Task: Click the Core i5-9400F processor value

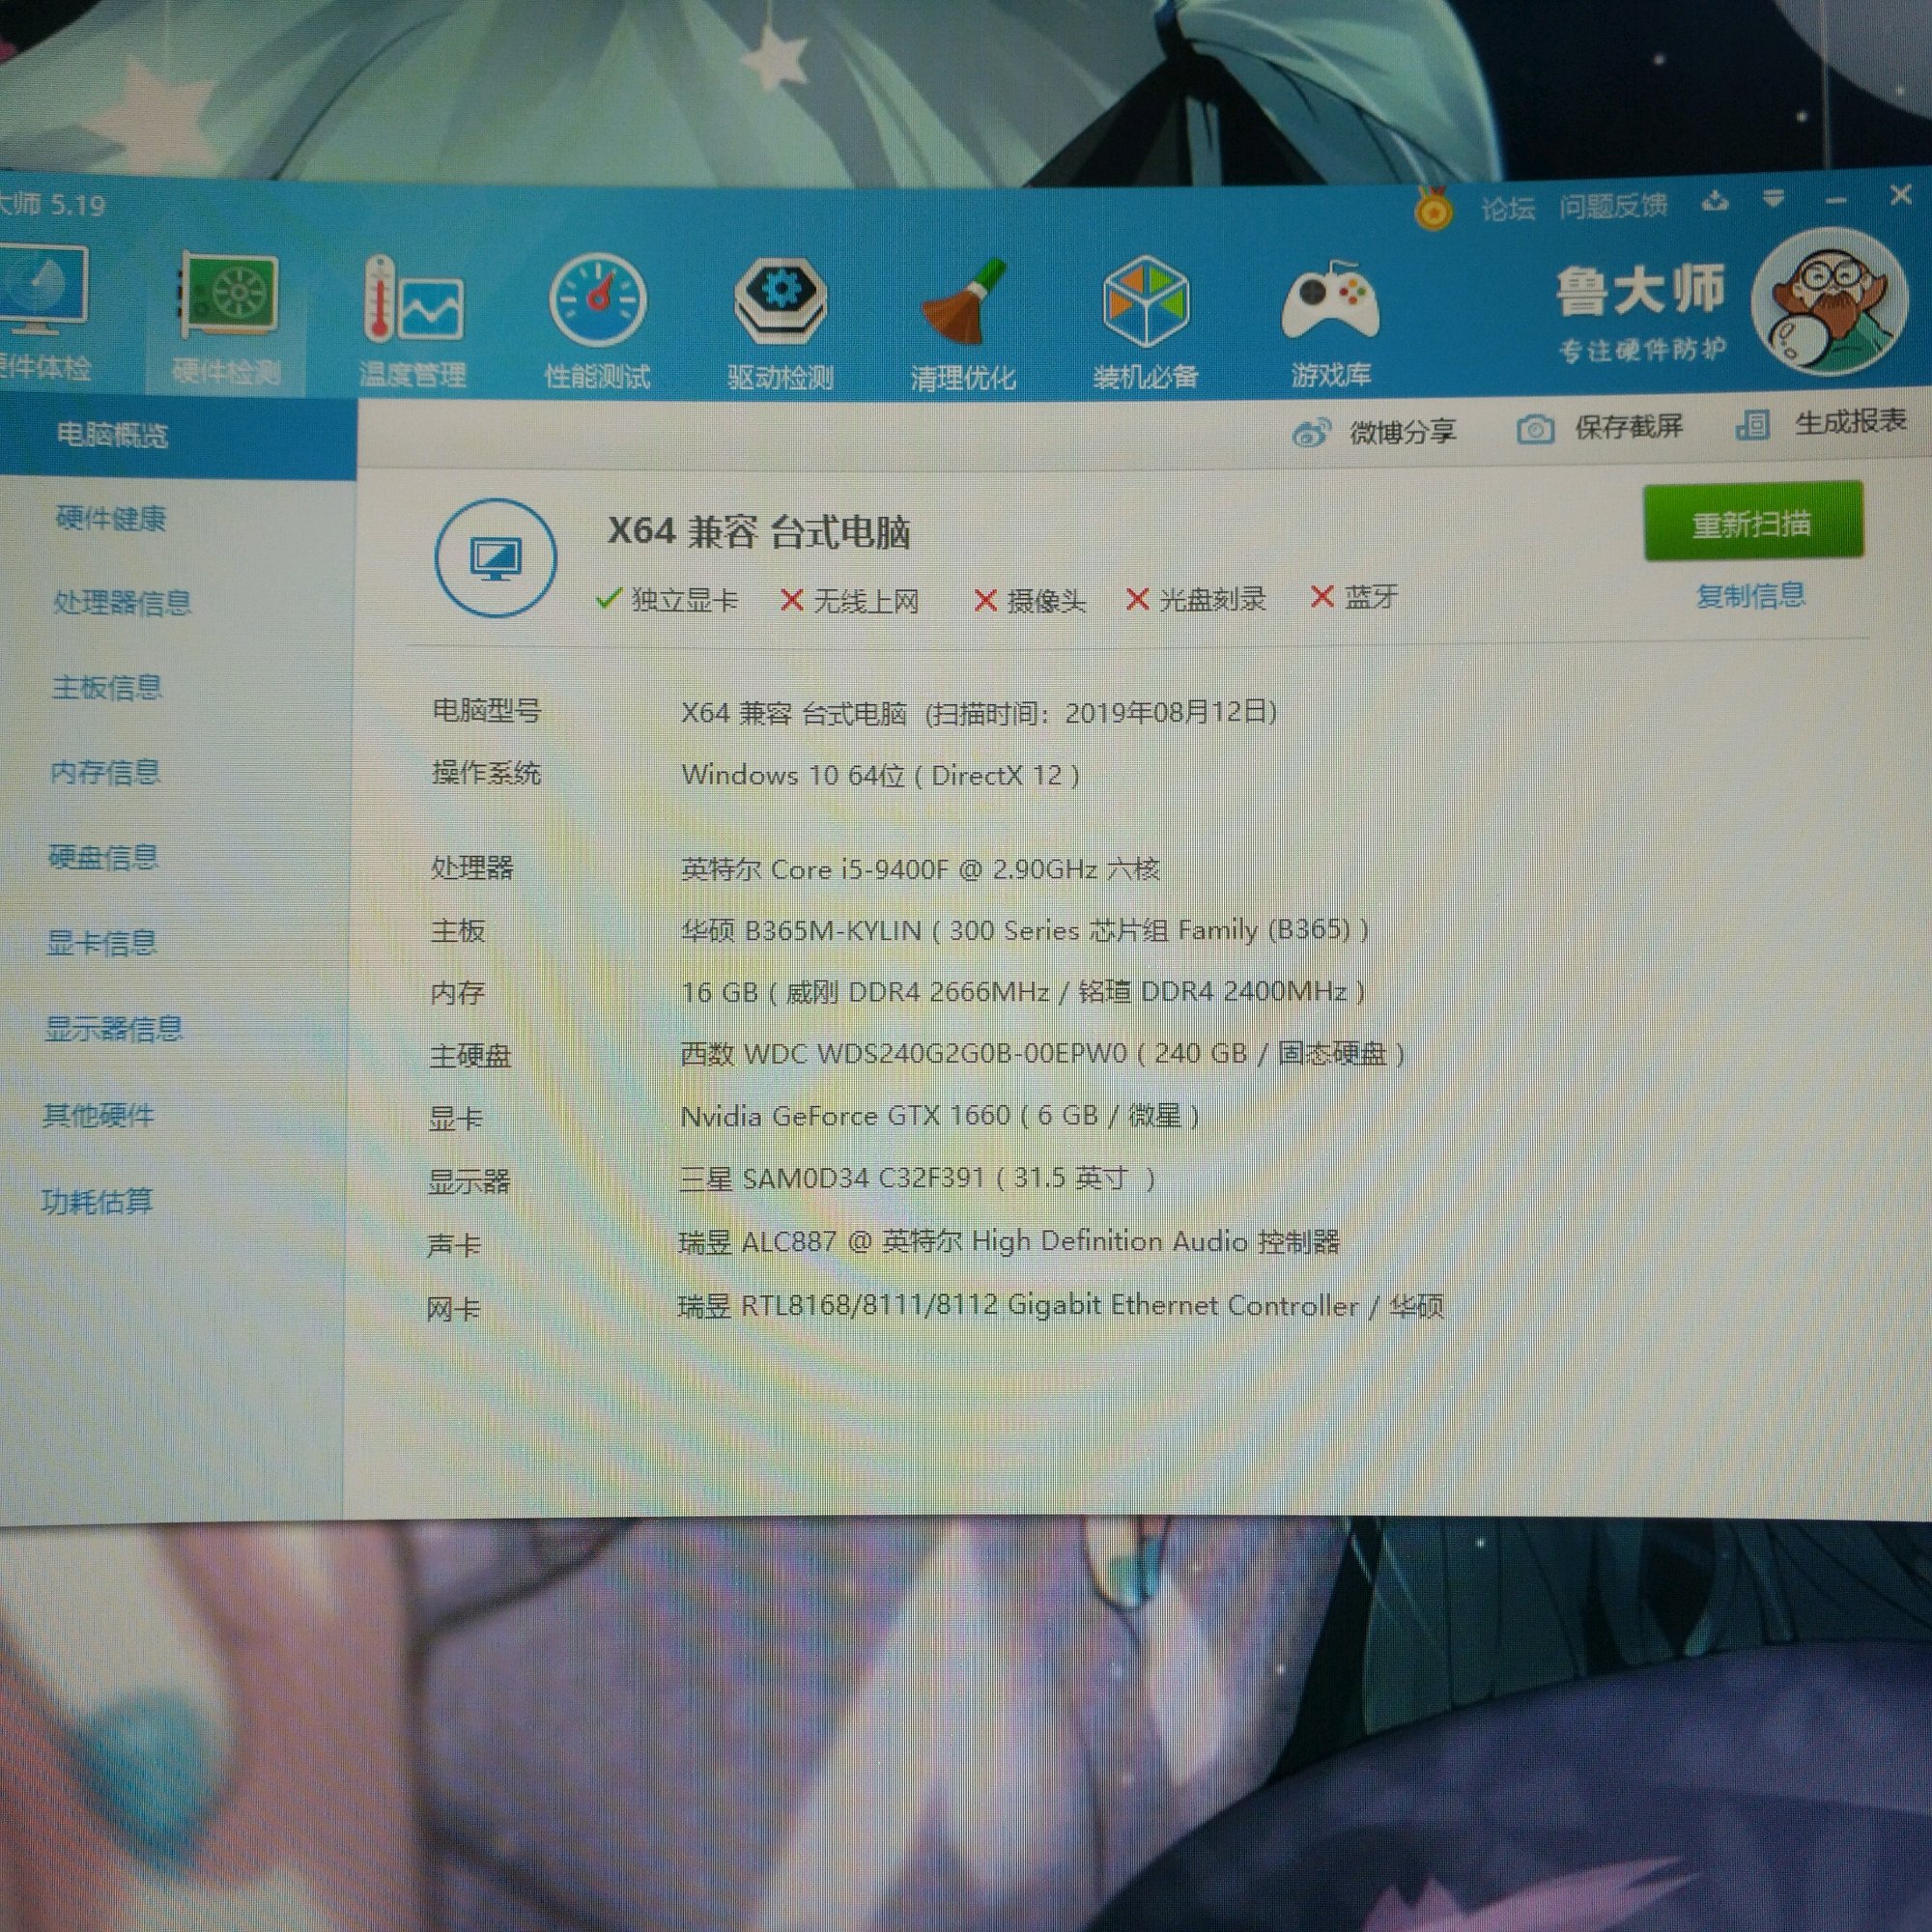Action: point(920,868)
